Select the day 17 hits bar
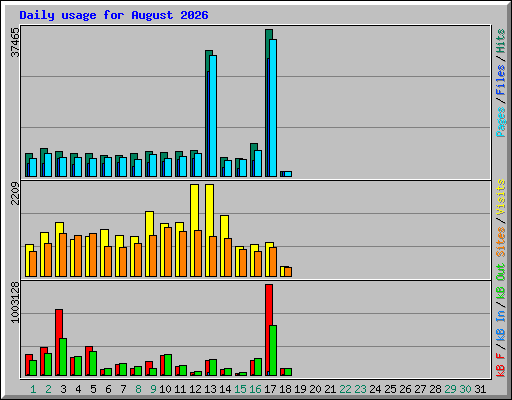 tap(269, 43)
